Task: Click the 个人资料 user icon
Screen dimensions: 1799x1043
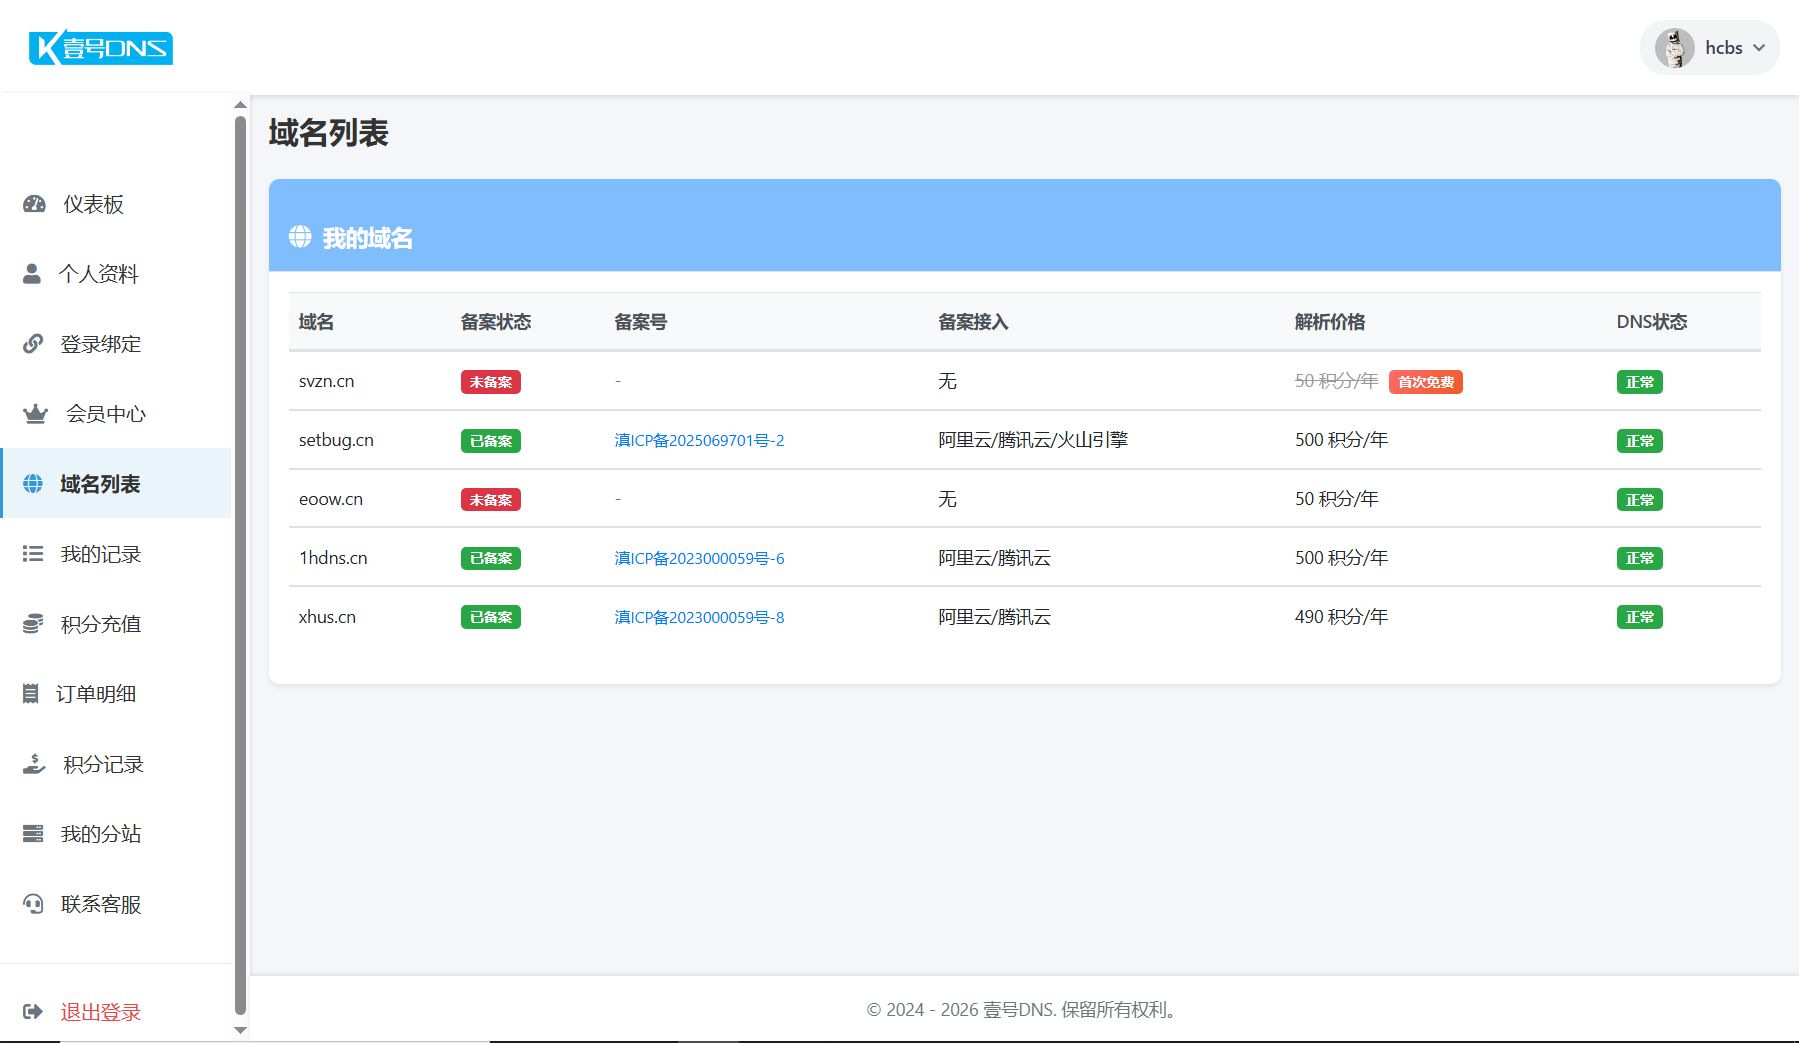Action: (x=32, y=274)
